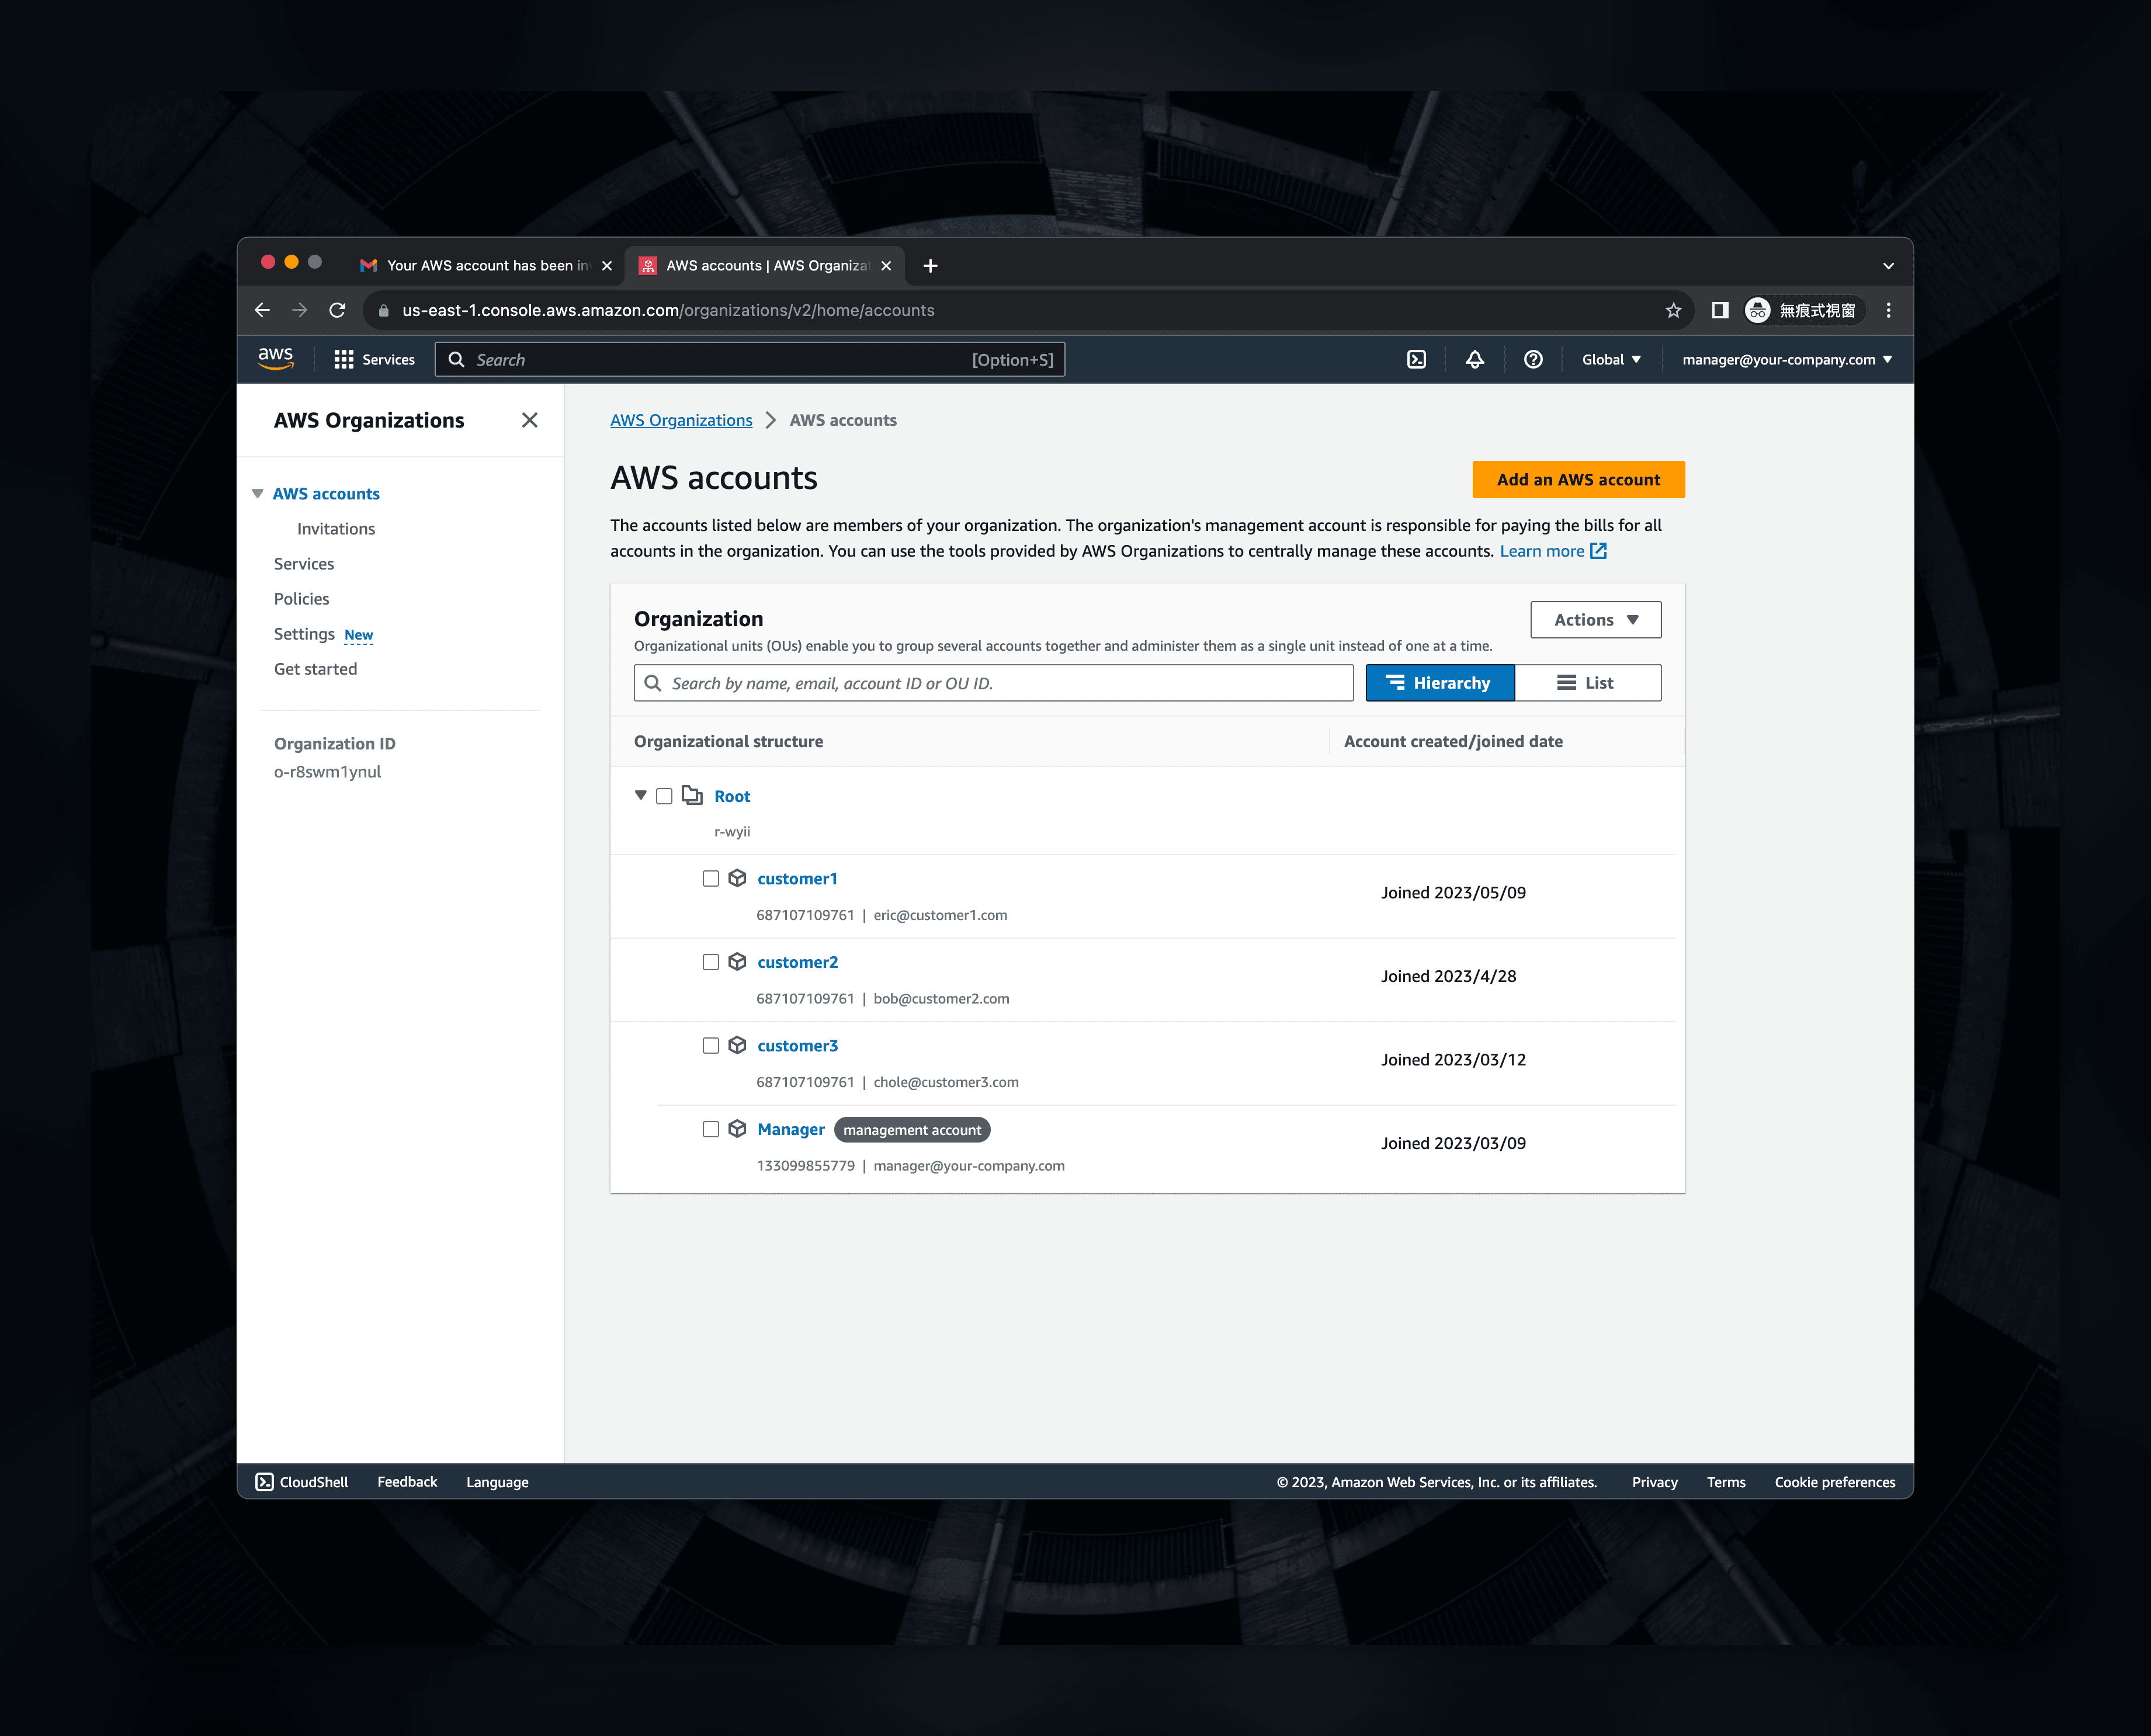2151x1736 pixels.
Task: Select the customer3 checkbox
Action: coord(710,1046)
